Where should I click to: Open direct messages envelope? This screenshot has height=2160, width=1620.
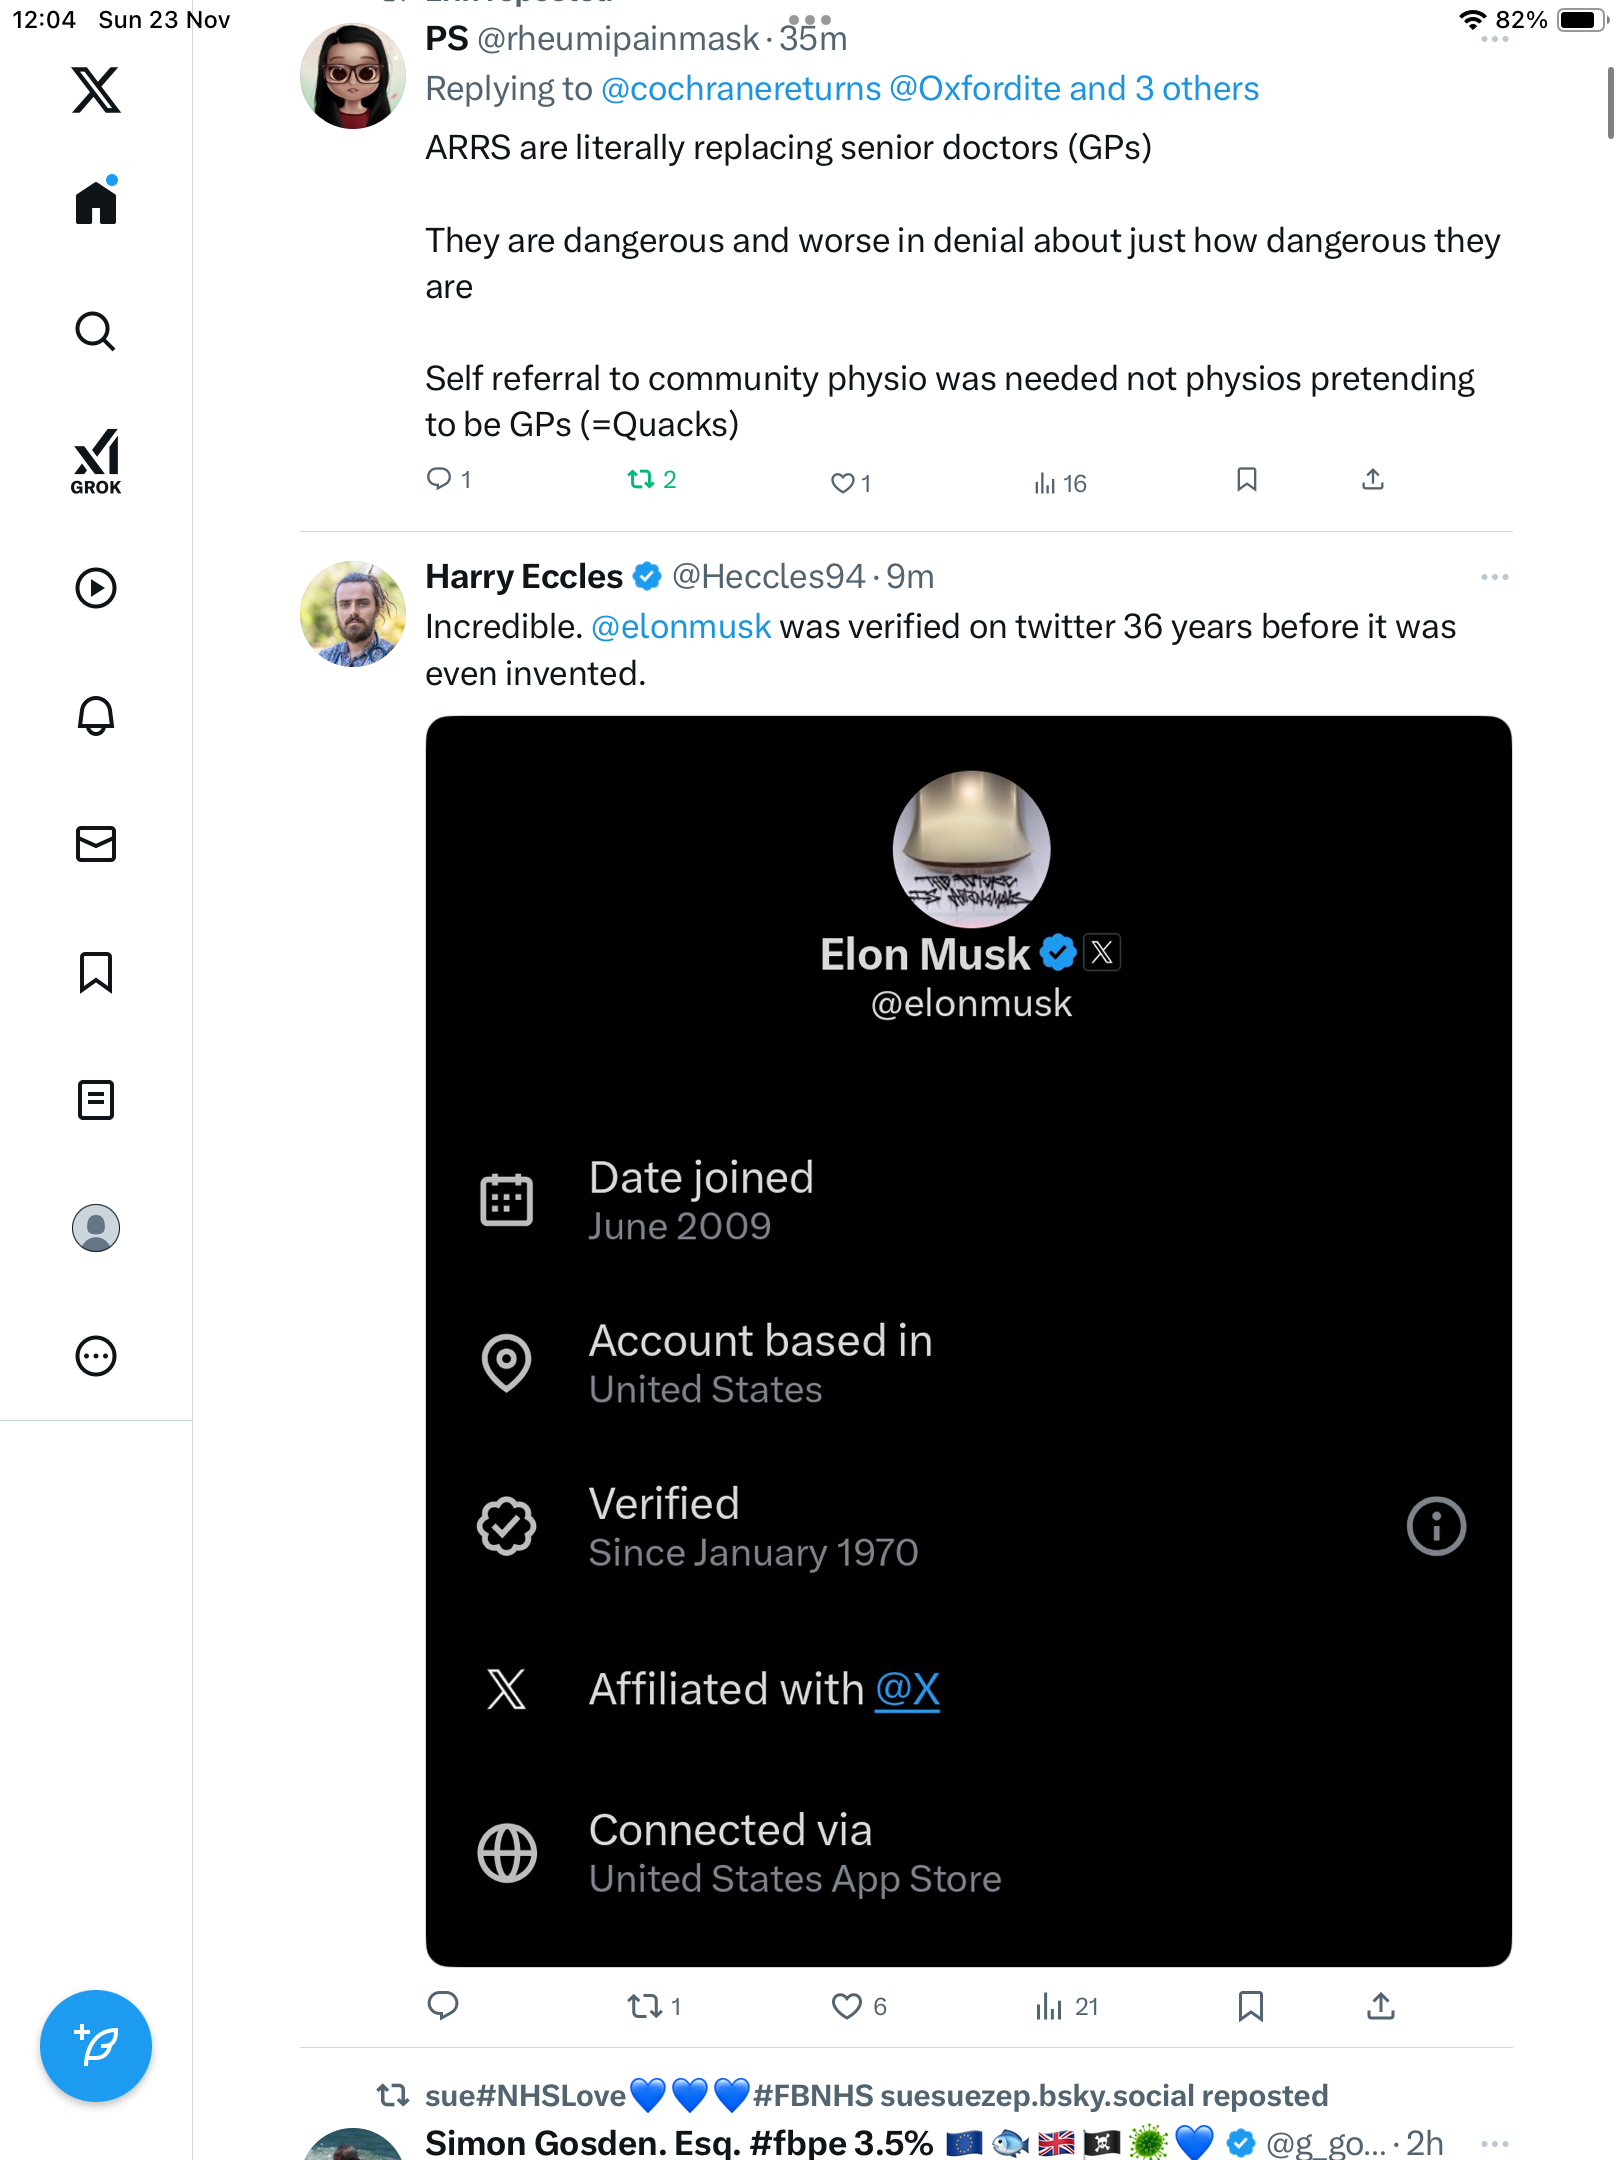pyautogui.click(x=96, y=844)
